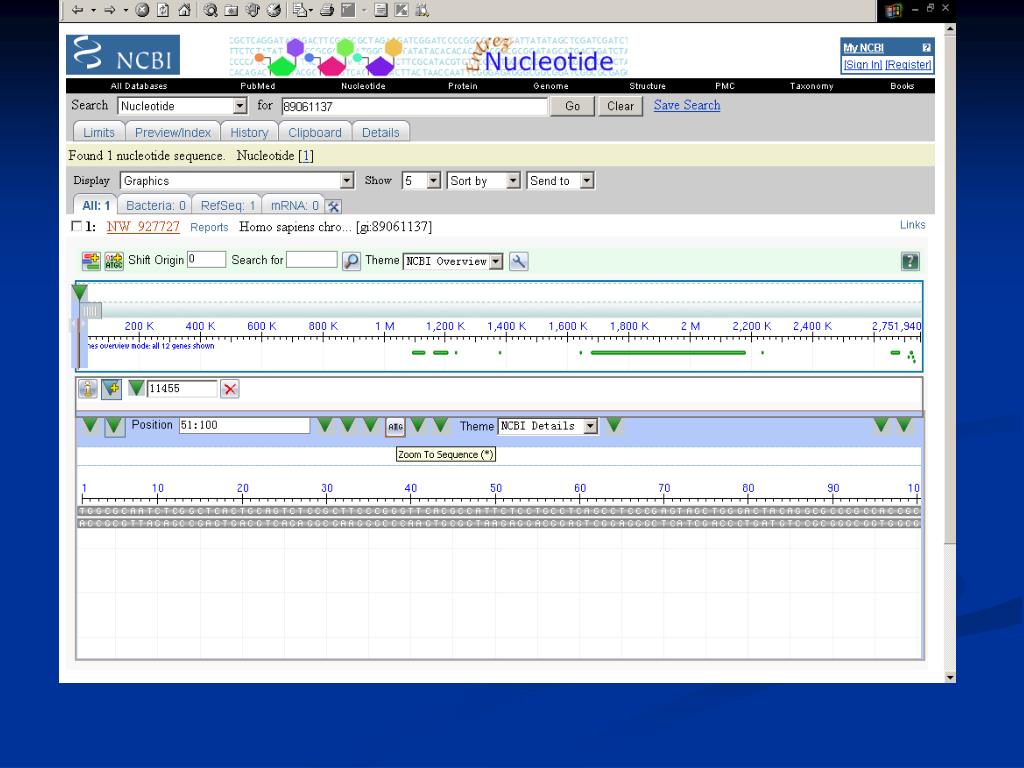Click the search term field containing 89061137
The width and height of the screenshot is (1024, 768).
[415, 106]
